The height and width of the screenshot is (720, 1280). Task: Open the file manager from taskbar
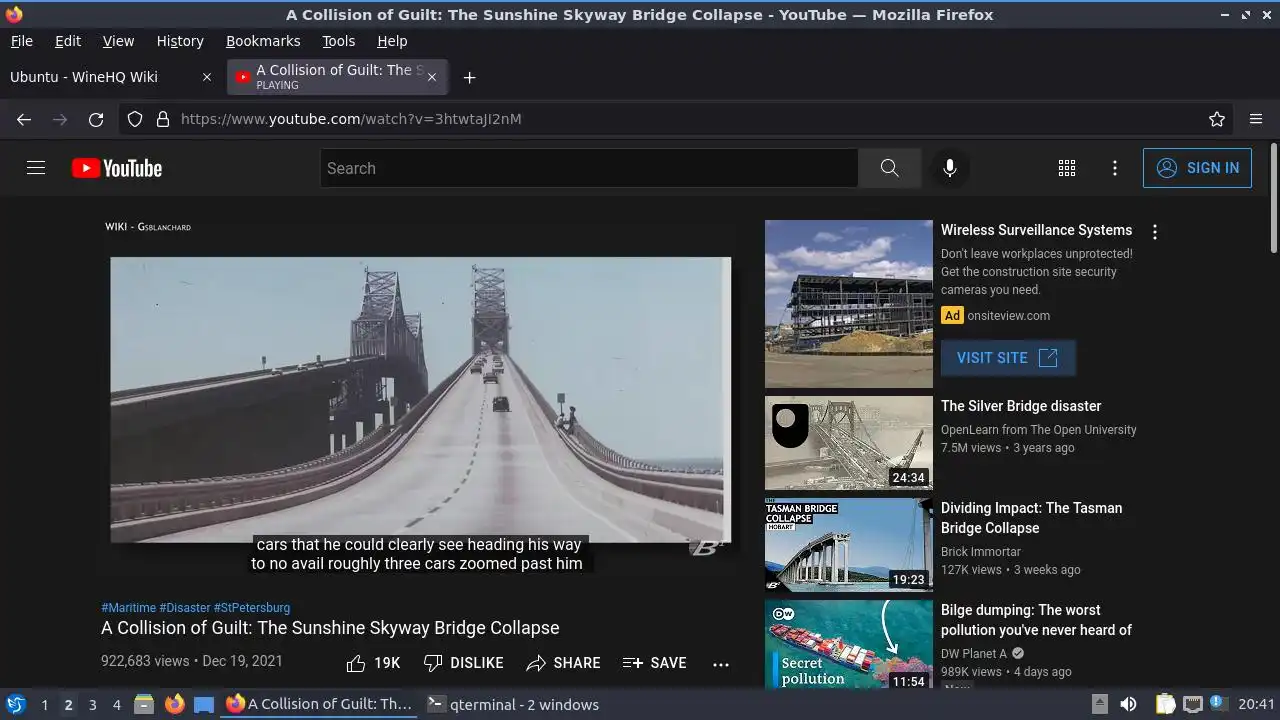click(144, 704)
